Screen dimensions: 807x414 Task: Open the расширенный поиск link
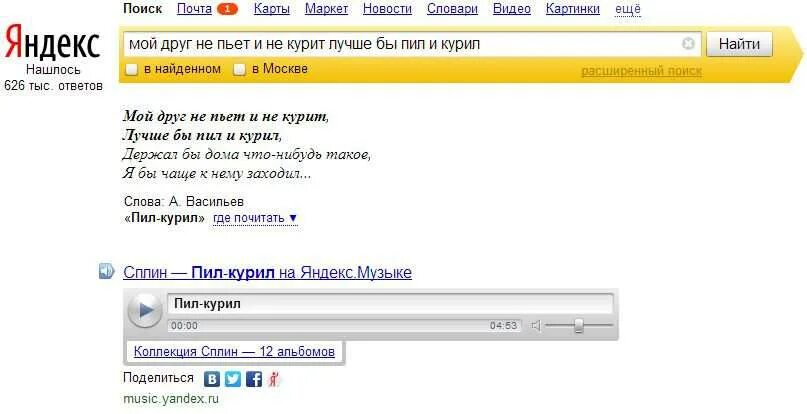[641, 71]
